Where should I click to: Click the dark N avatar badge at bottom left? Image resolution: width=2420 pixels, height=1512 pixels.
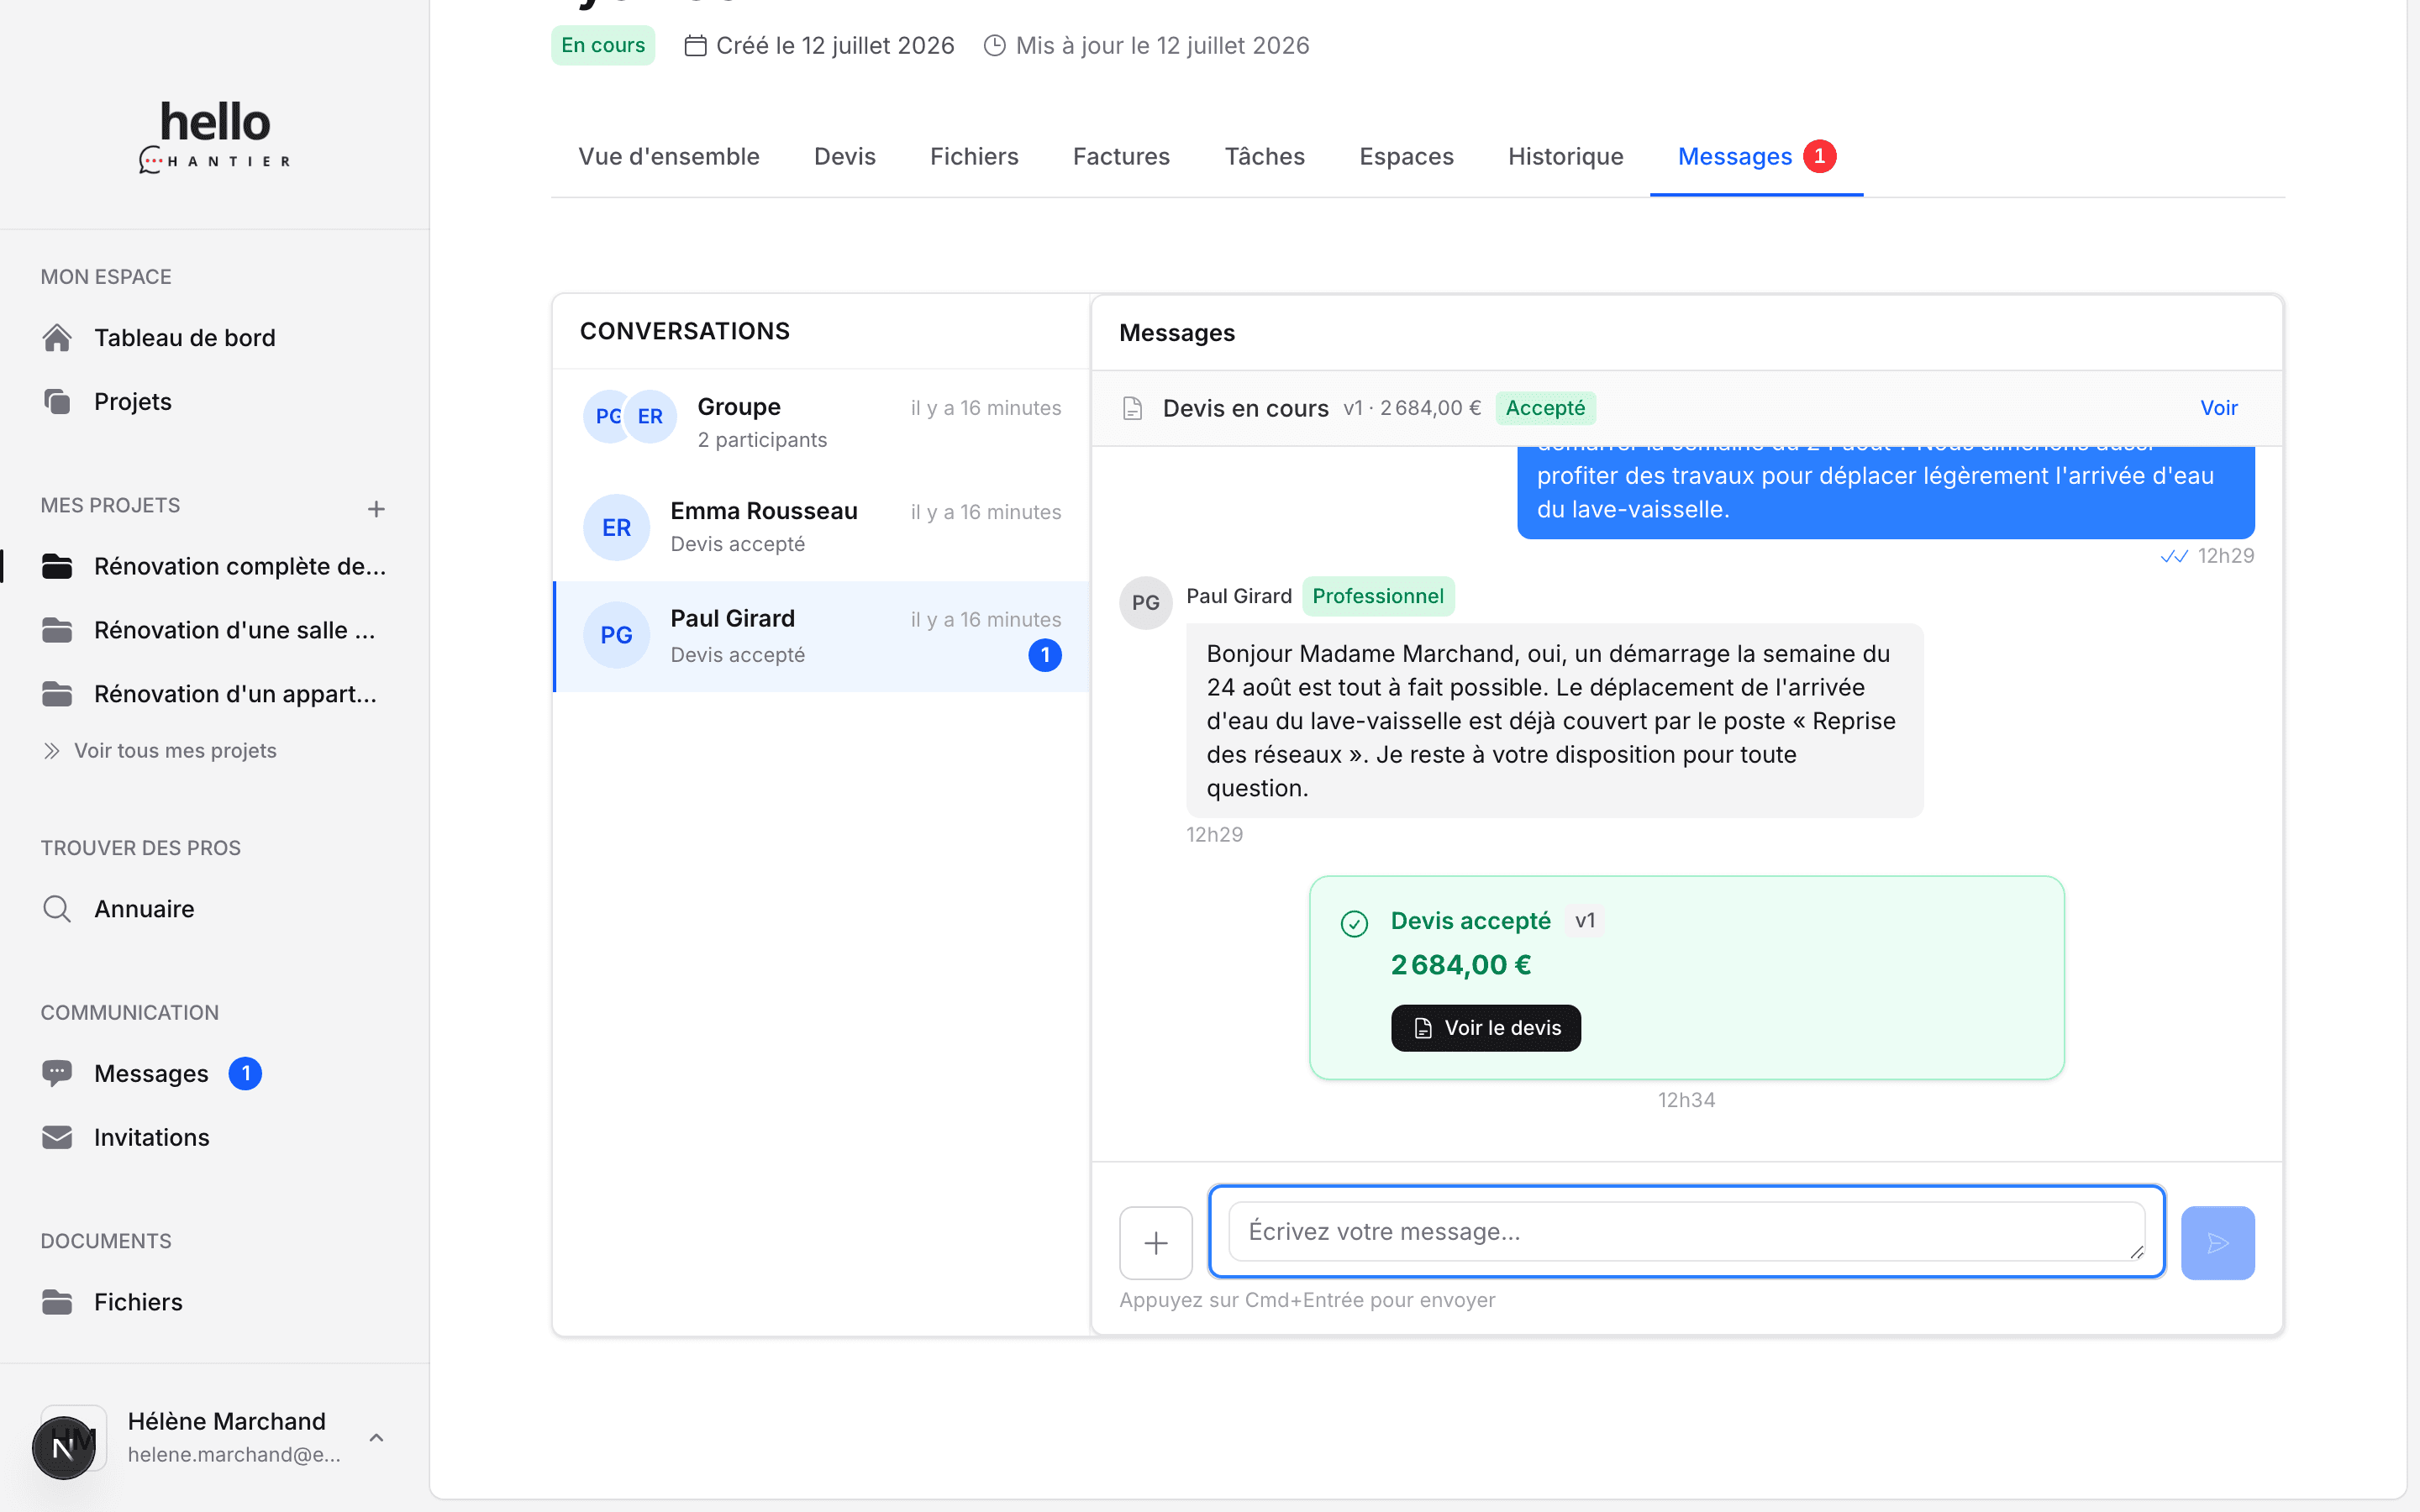coord(63,1447)
